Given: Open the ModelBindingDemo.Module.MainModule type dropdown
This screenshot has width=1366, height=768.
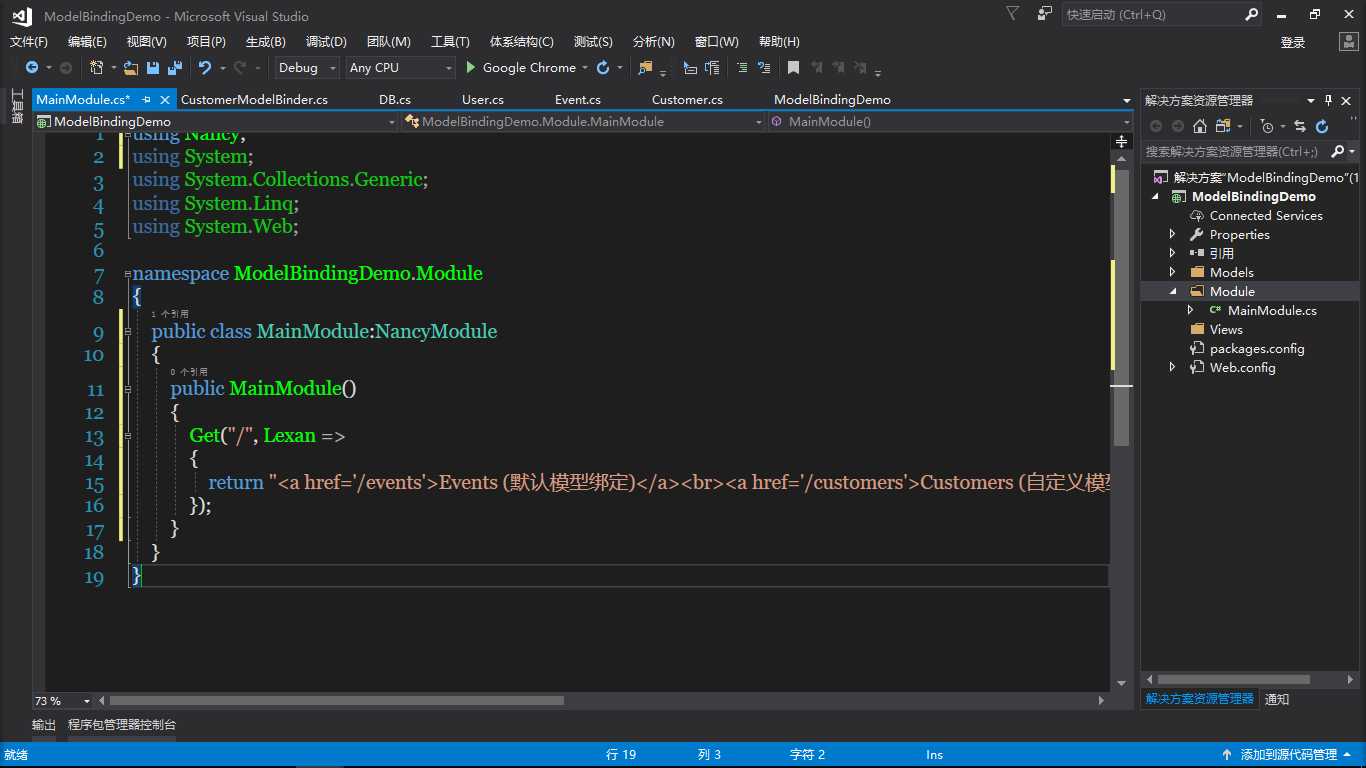Looking at the screenshot, I should [584, 122].
